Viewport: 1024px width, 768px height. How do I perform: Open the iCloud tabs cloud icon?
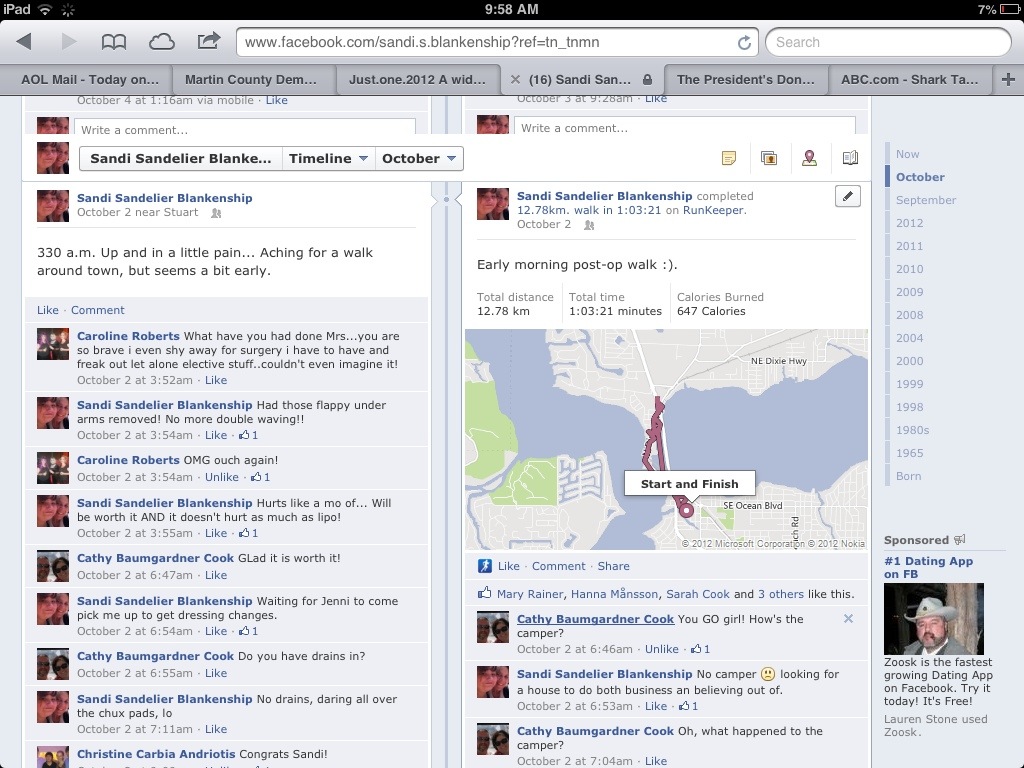pos(161,42)
